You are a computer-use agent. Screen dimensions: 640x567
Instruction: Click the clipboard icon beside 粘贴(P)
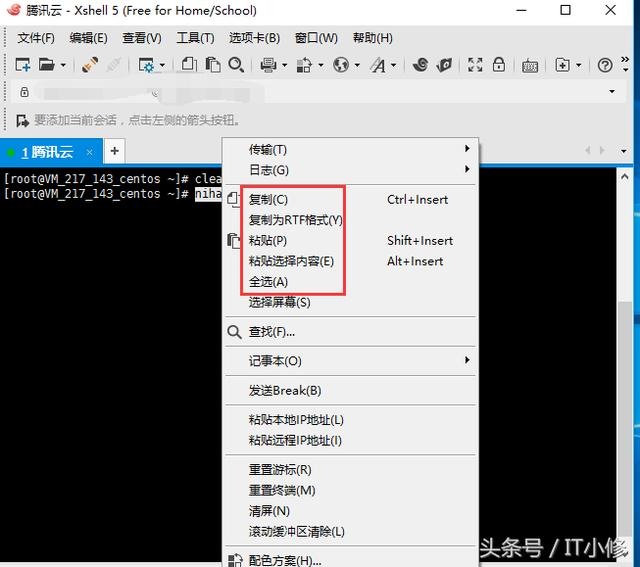tap(233, 240)
